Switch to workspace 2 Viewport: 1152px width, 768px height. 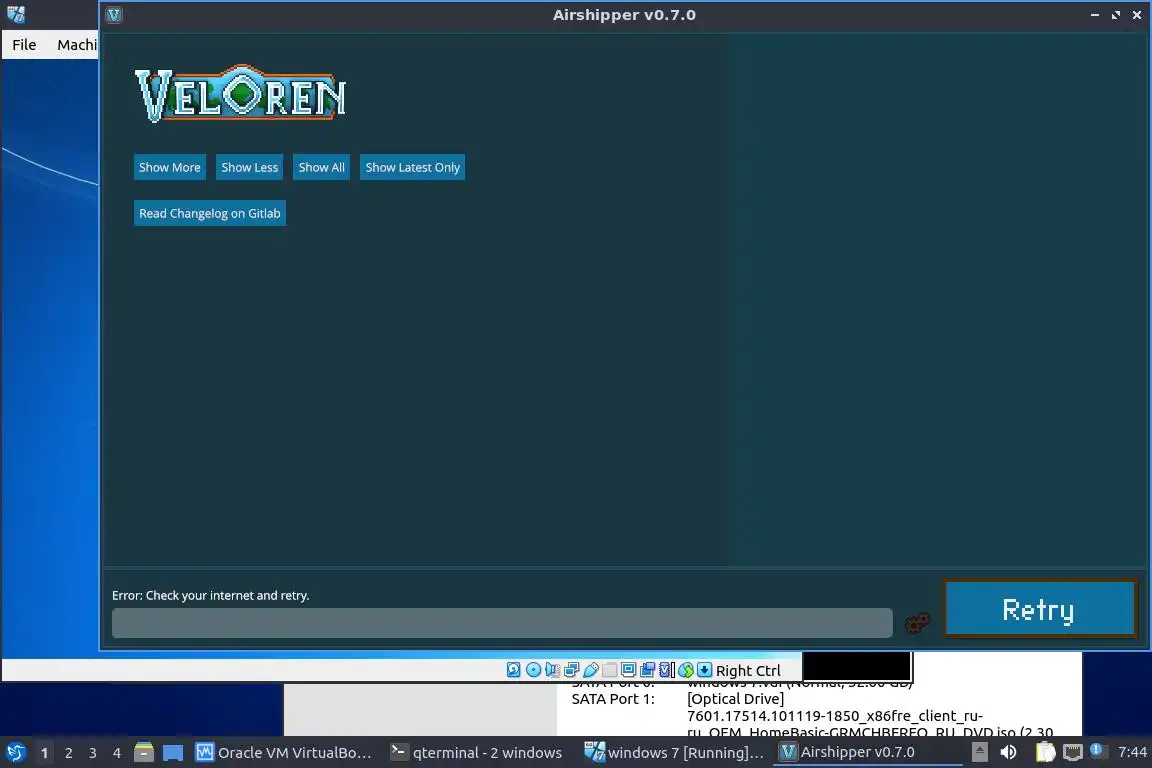[68, 753]
